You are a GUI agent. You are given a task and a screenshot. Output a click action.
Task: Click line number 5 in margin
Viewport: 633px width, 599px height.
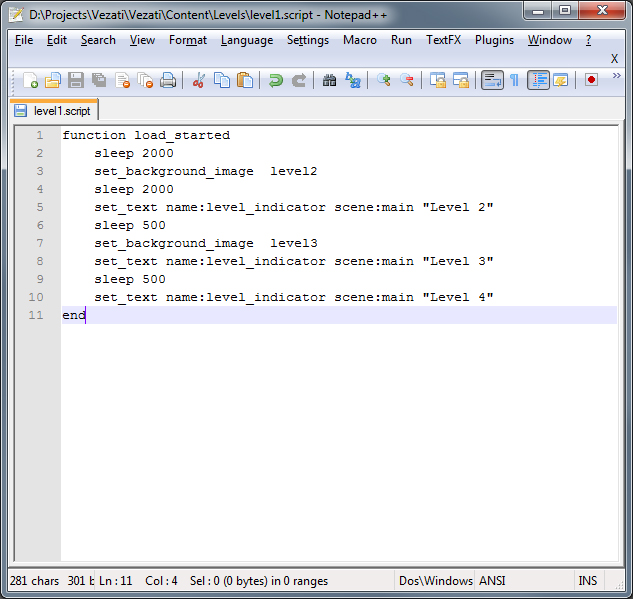click(40, 207)
